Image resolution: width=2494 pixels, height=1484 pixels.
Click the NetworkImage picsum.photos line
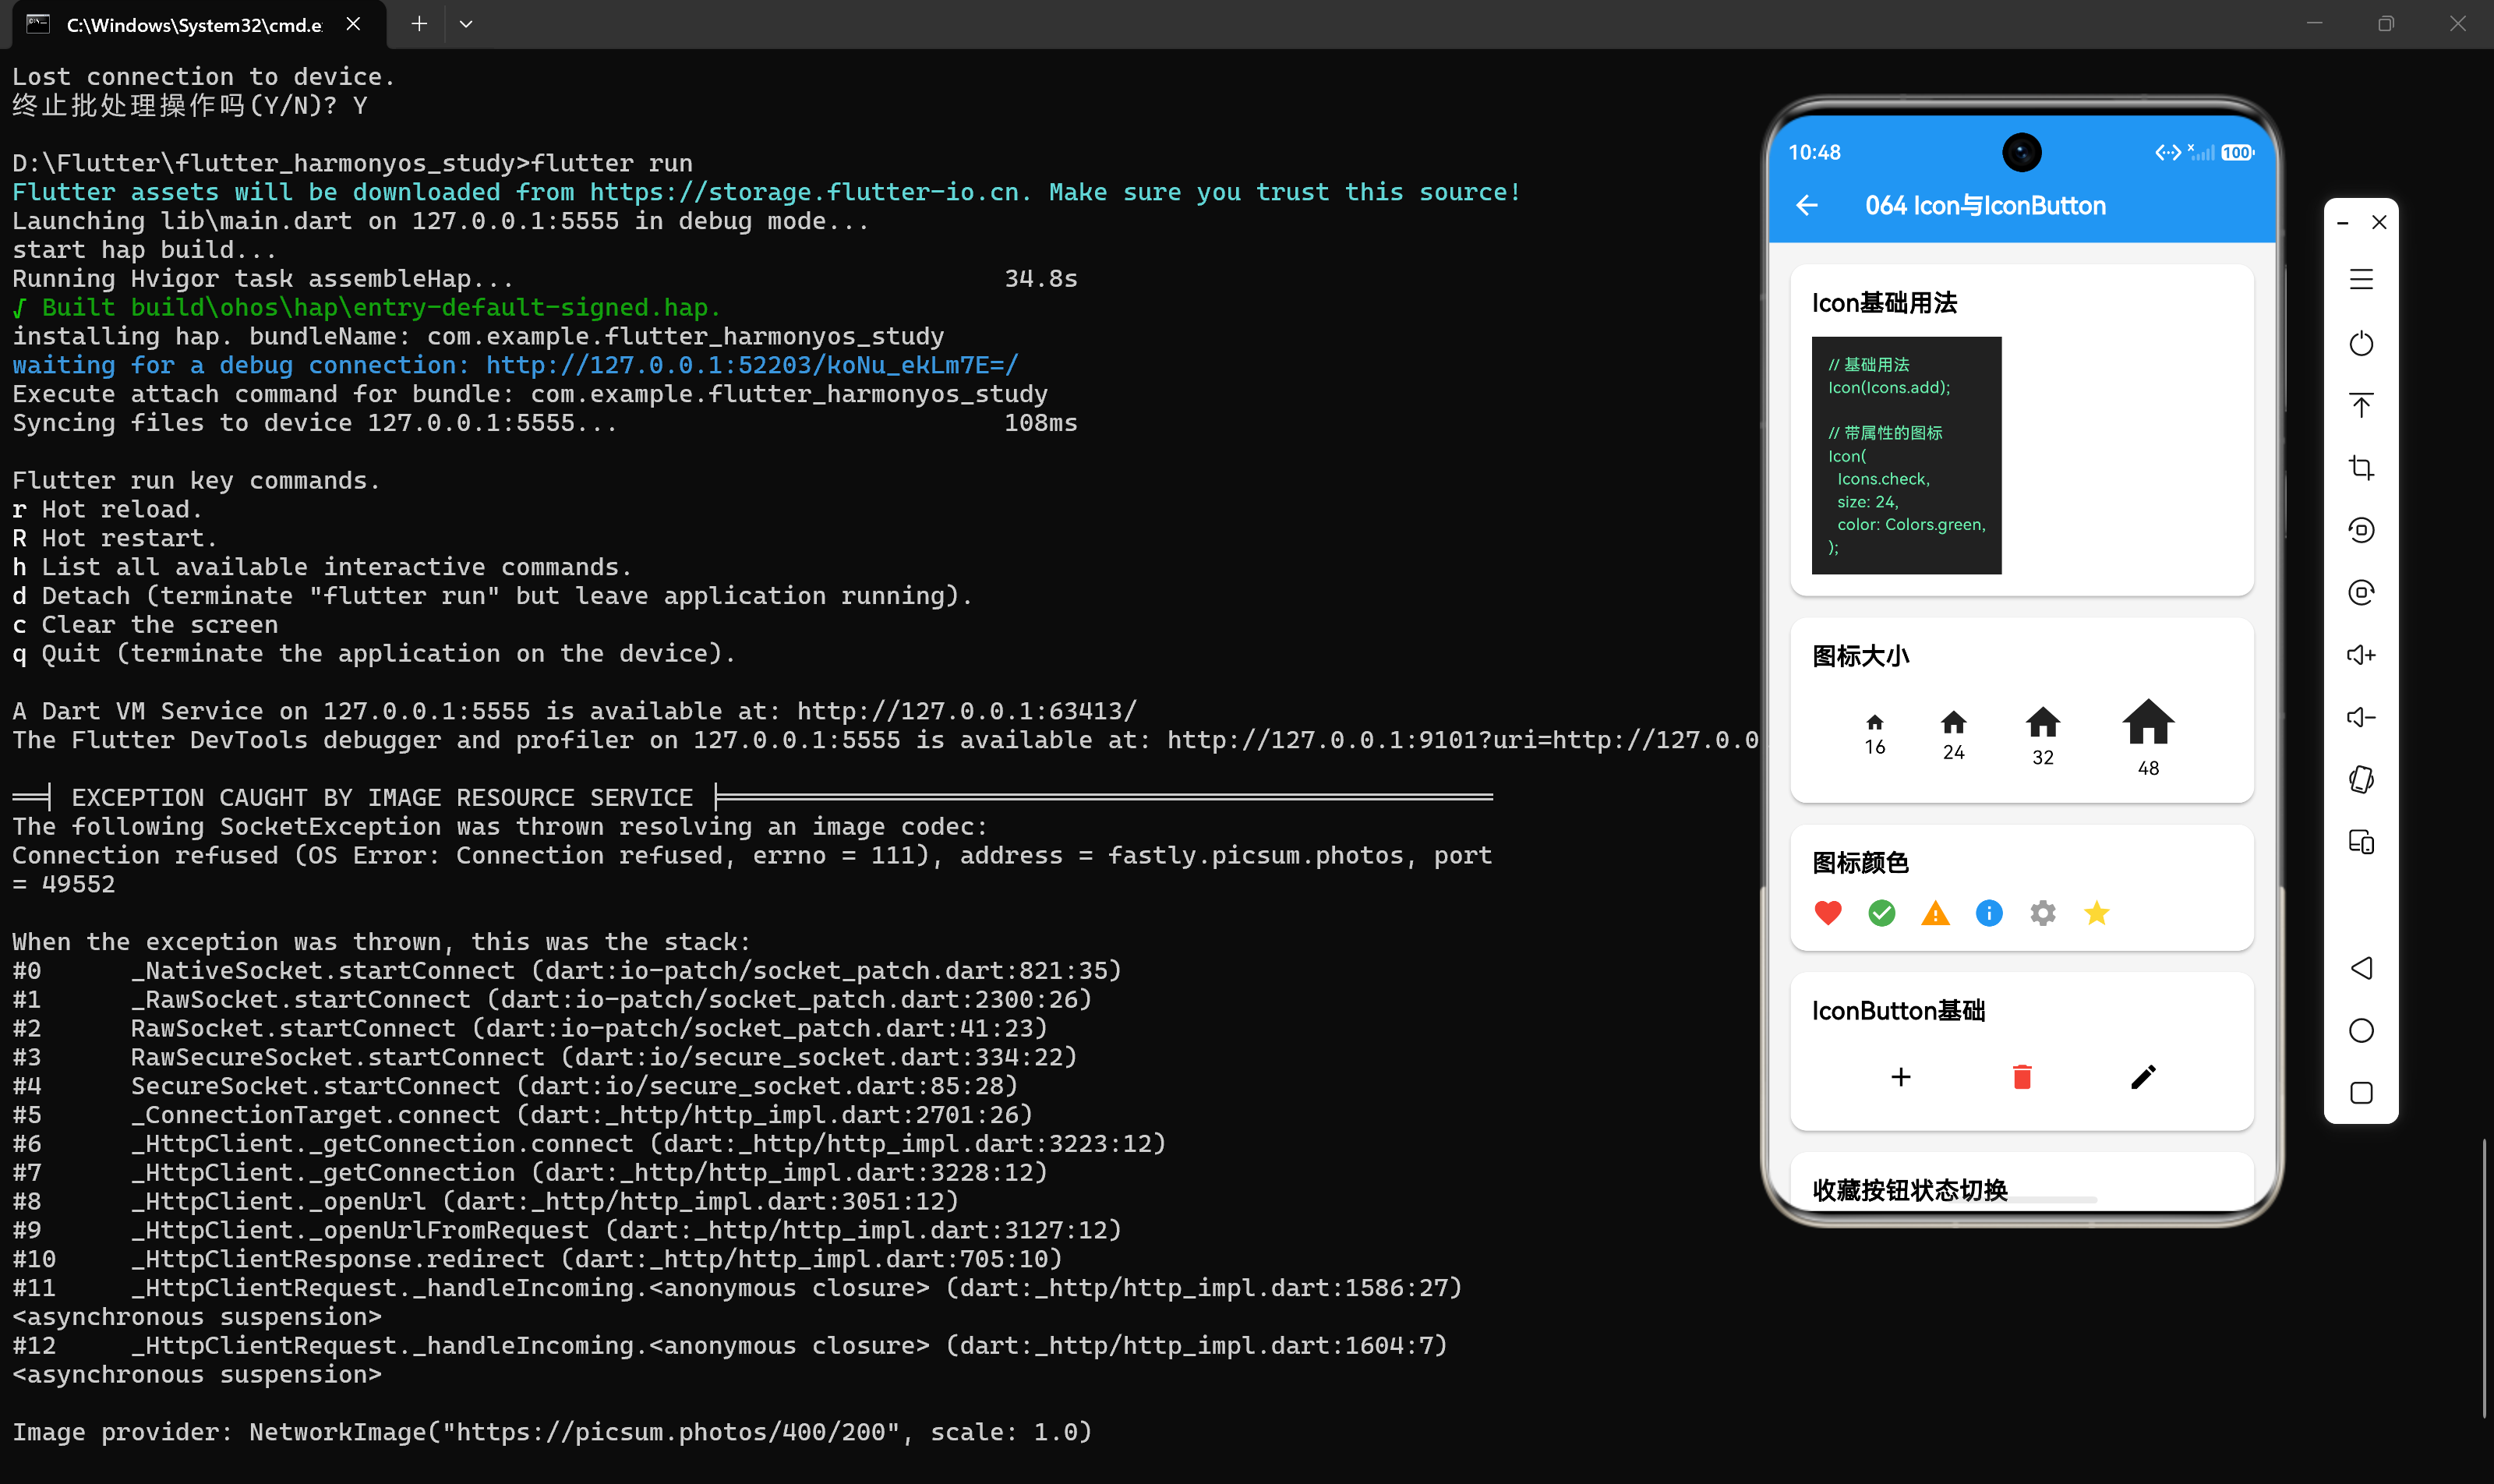point(552,1432)
